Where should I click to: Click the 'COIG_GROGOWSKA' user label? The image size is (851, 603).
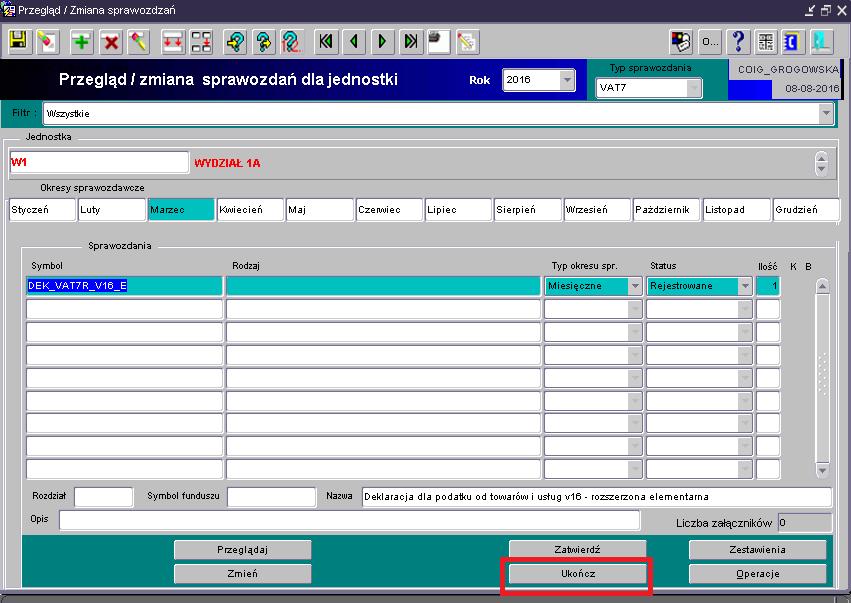coord(788,69)
